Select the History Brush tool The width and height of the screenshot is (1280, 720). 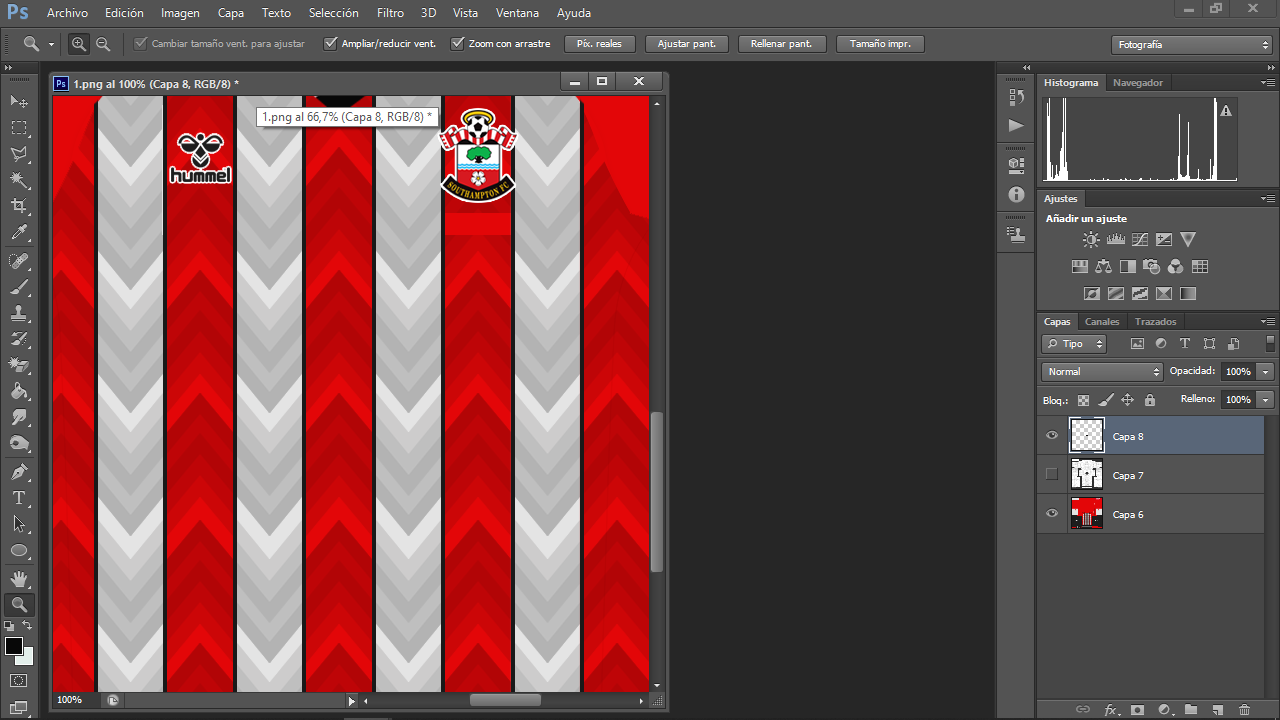point(19,339)
